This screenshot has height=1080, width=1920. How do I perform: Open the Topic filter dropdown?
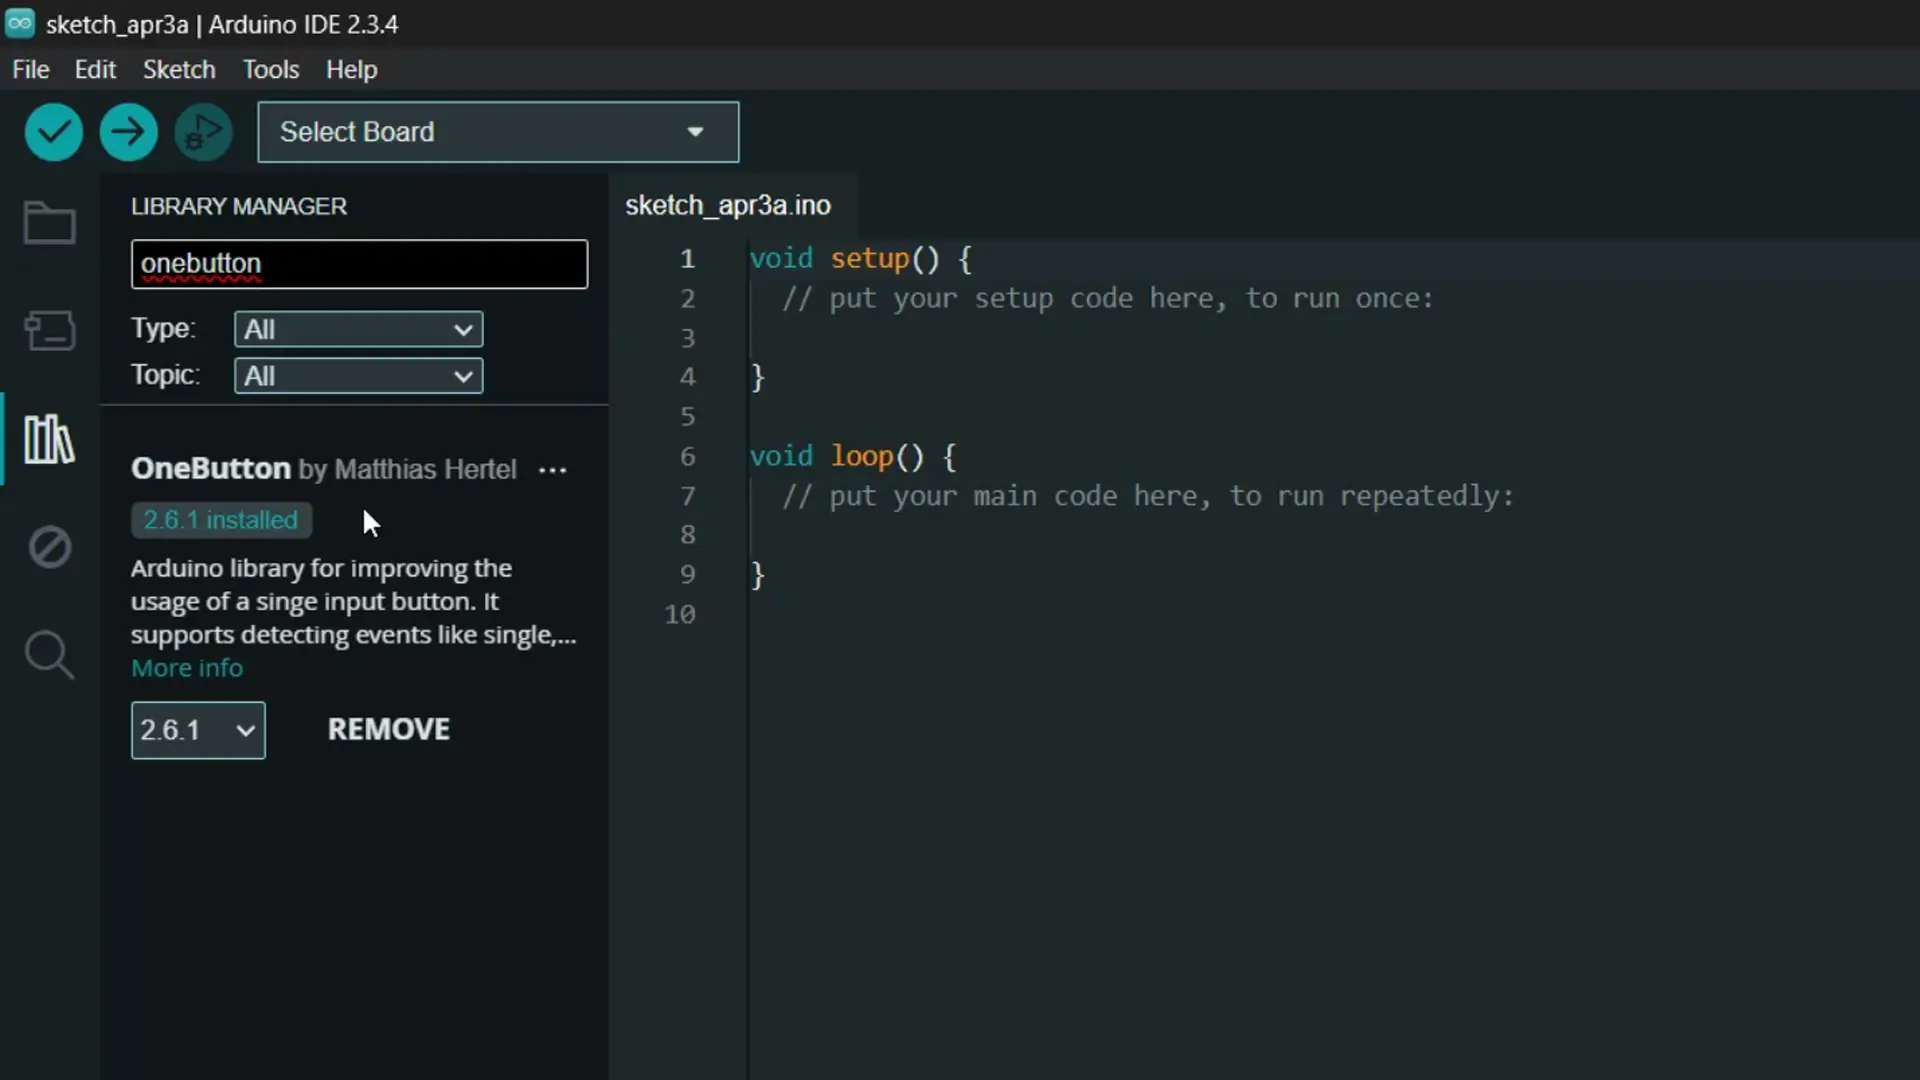point(358,376)
